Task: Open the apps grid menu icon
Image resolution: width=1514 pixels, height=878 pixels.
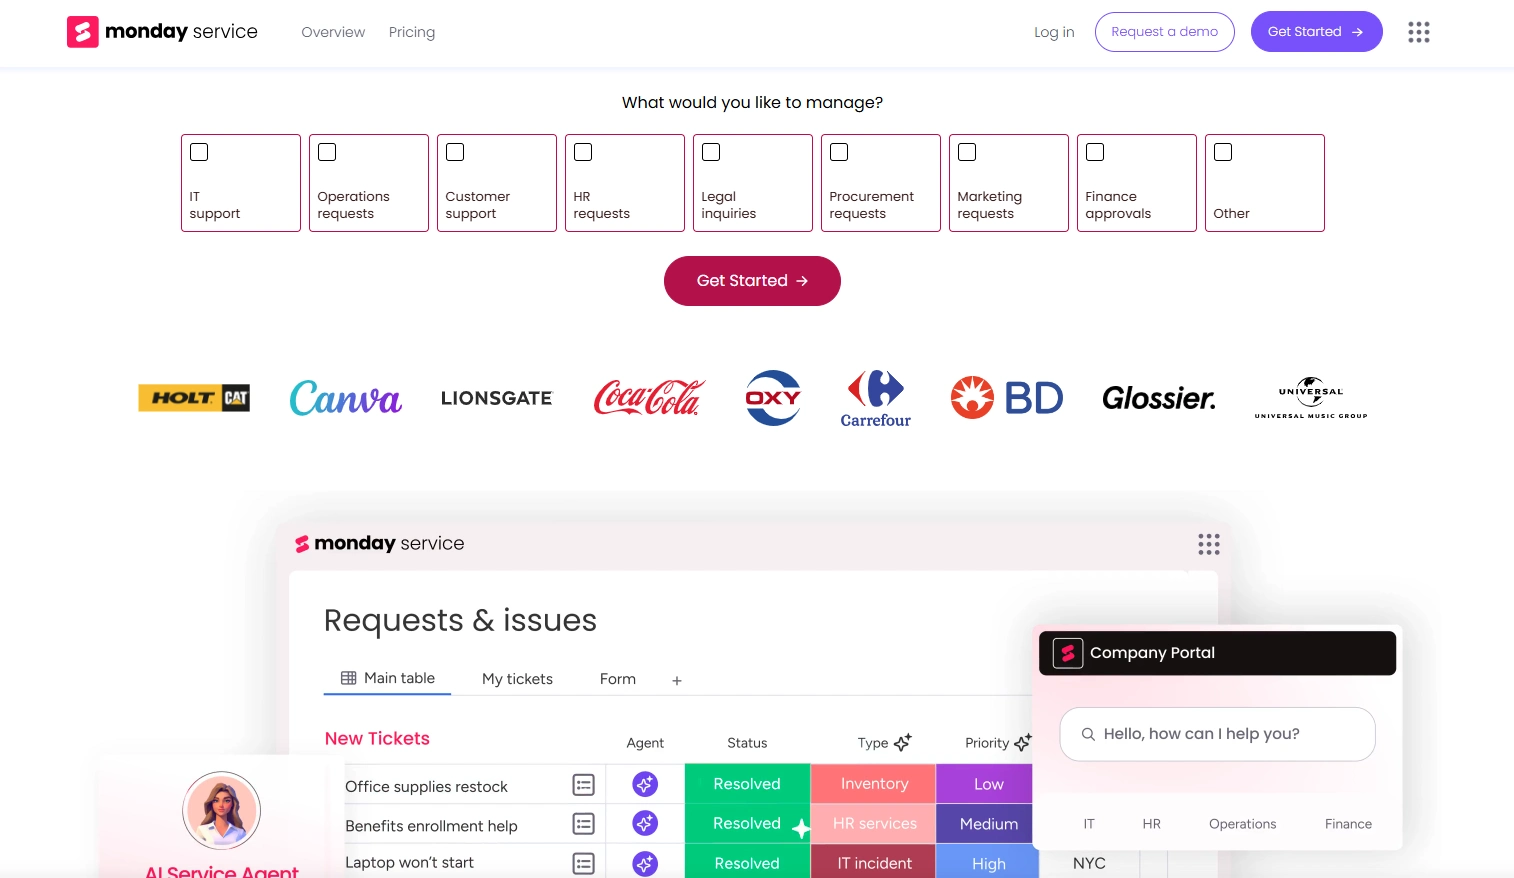Action: point(1418,32)
